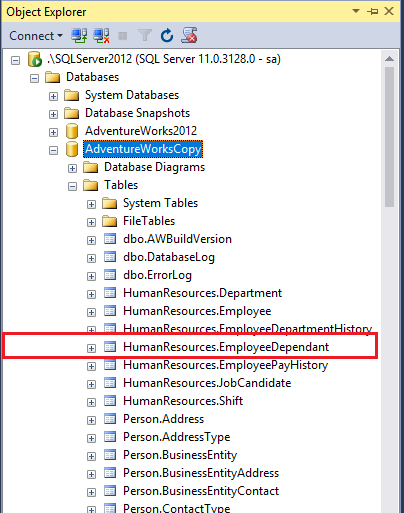Click the Refresh icon

click(x=167, y=36)
